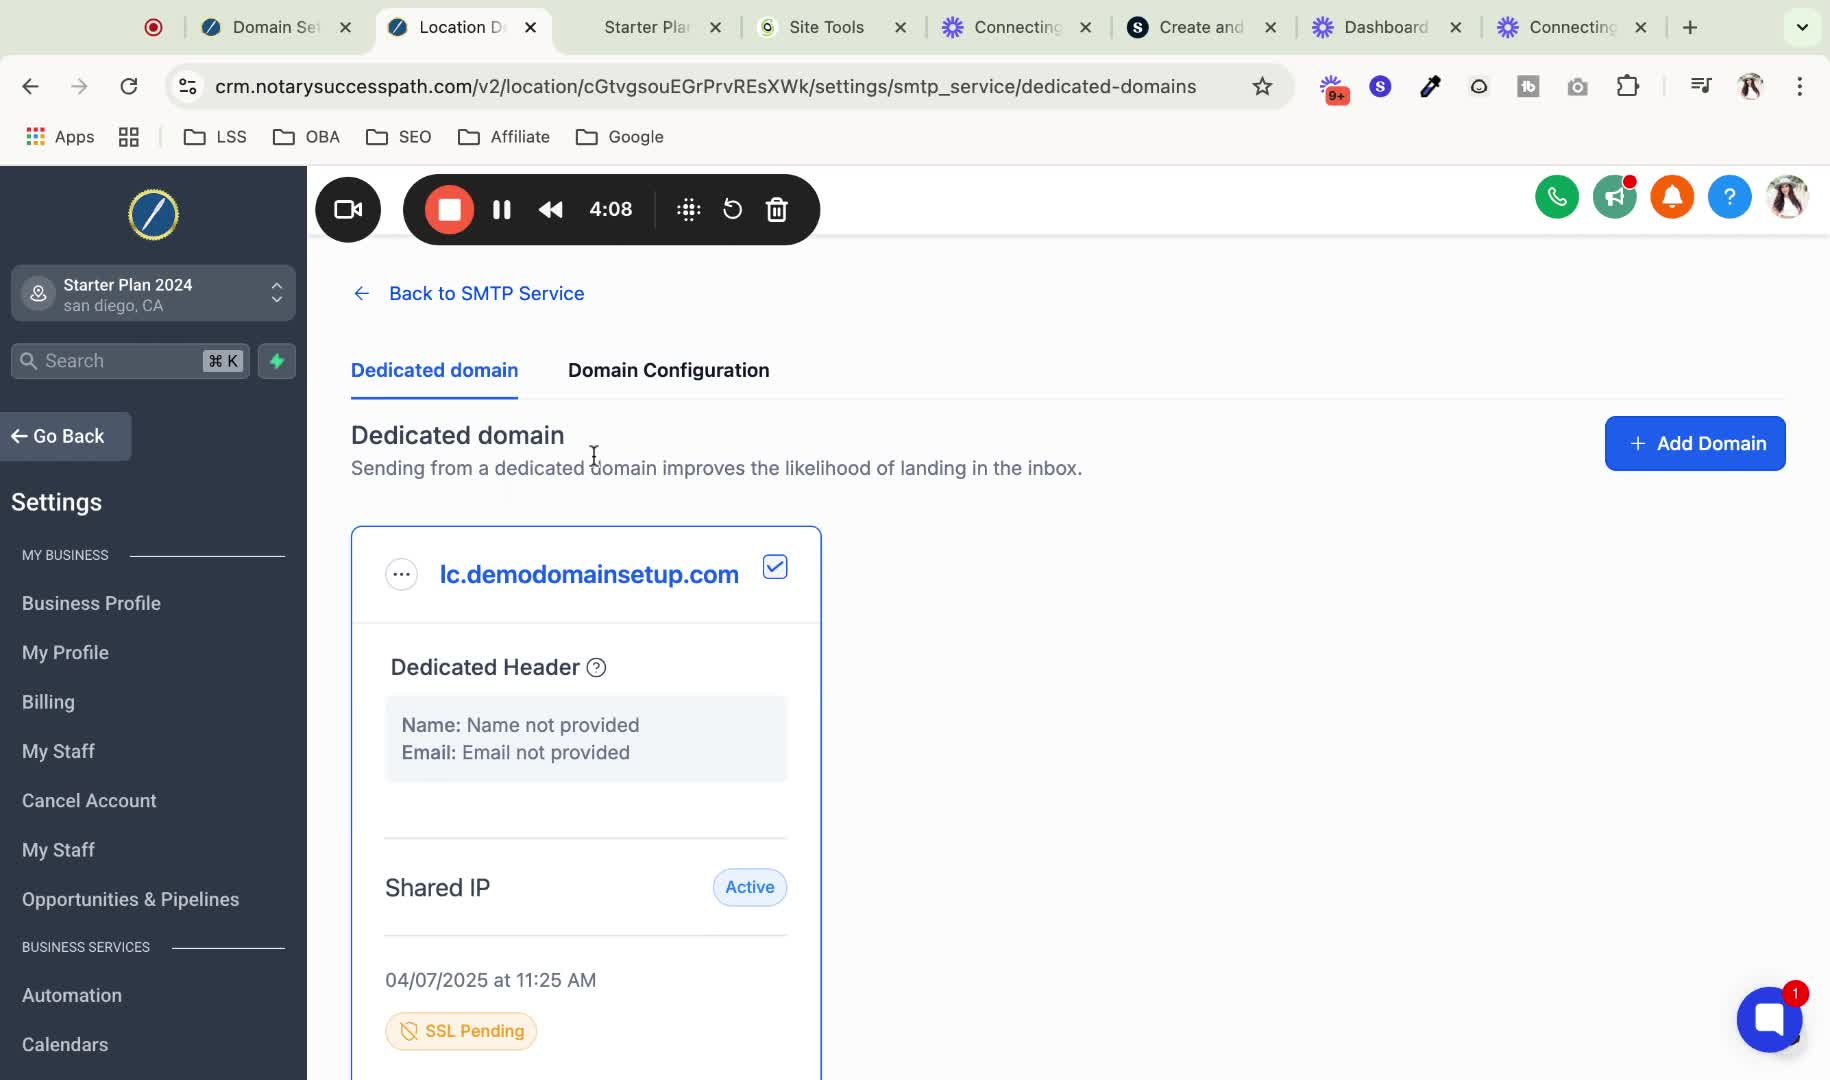
Task: Open the tab groups grid icon
Action: 129,137
